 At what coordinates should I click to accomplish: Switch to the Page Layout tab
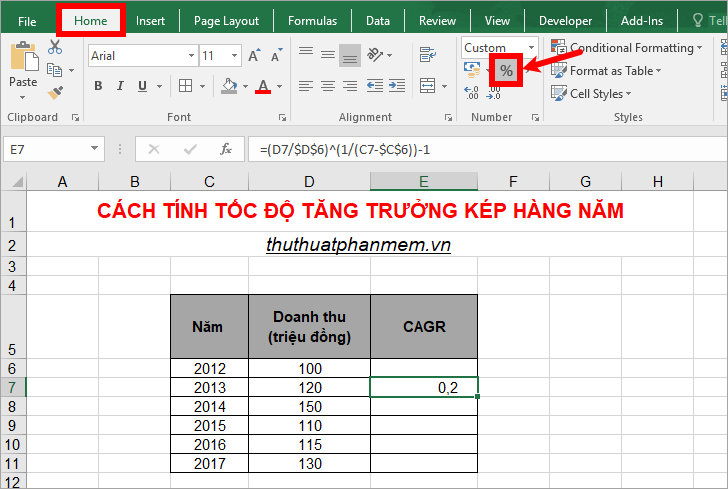pos(226,21)
